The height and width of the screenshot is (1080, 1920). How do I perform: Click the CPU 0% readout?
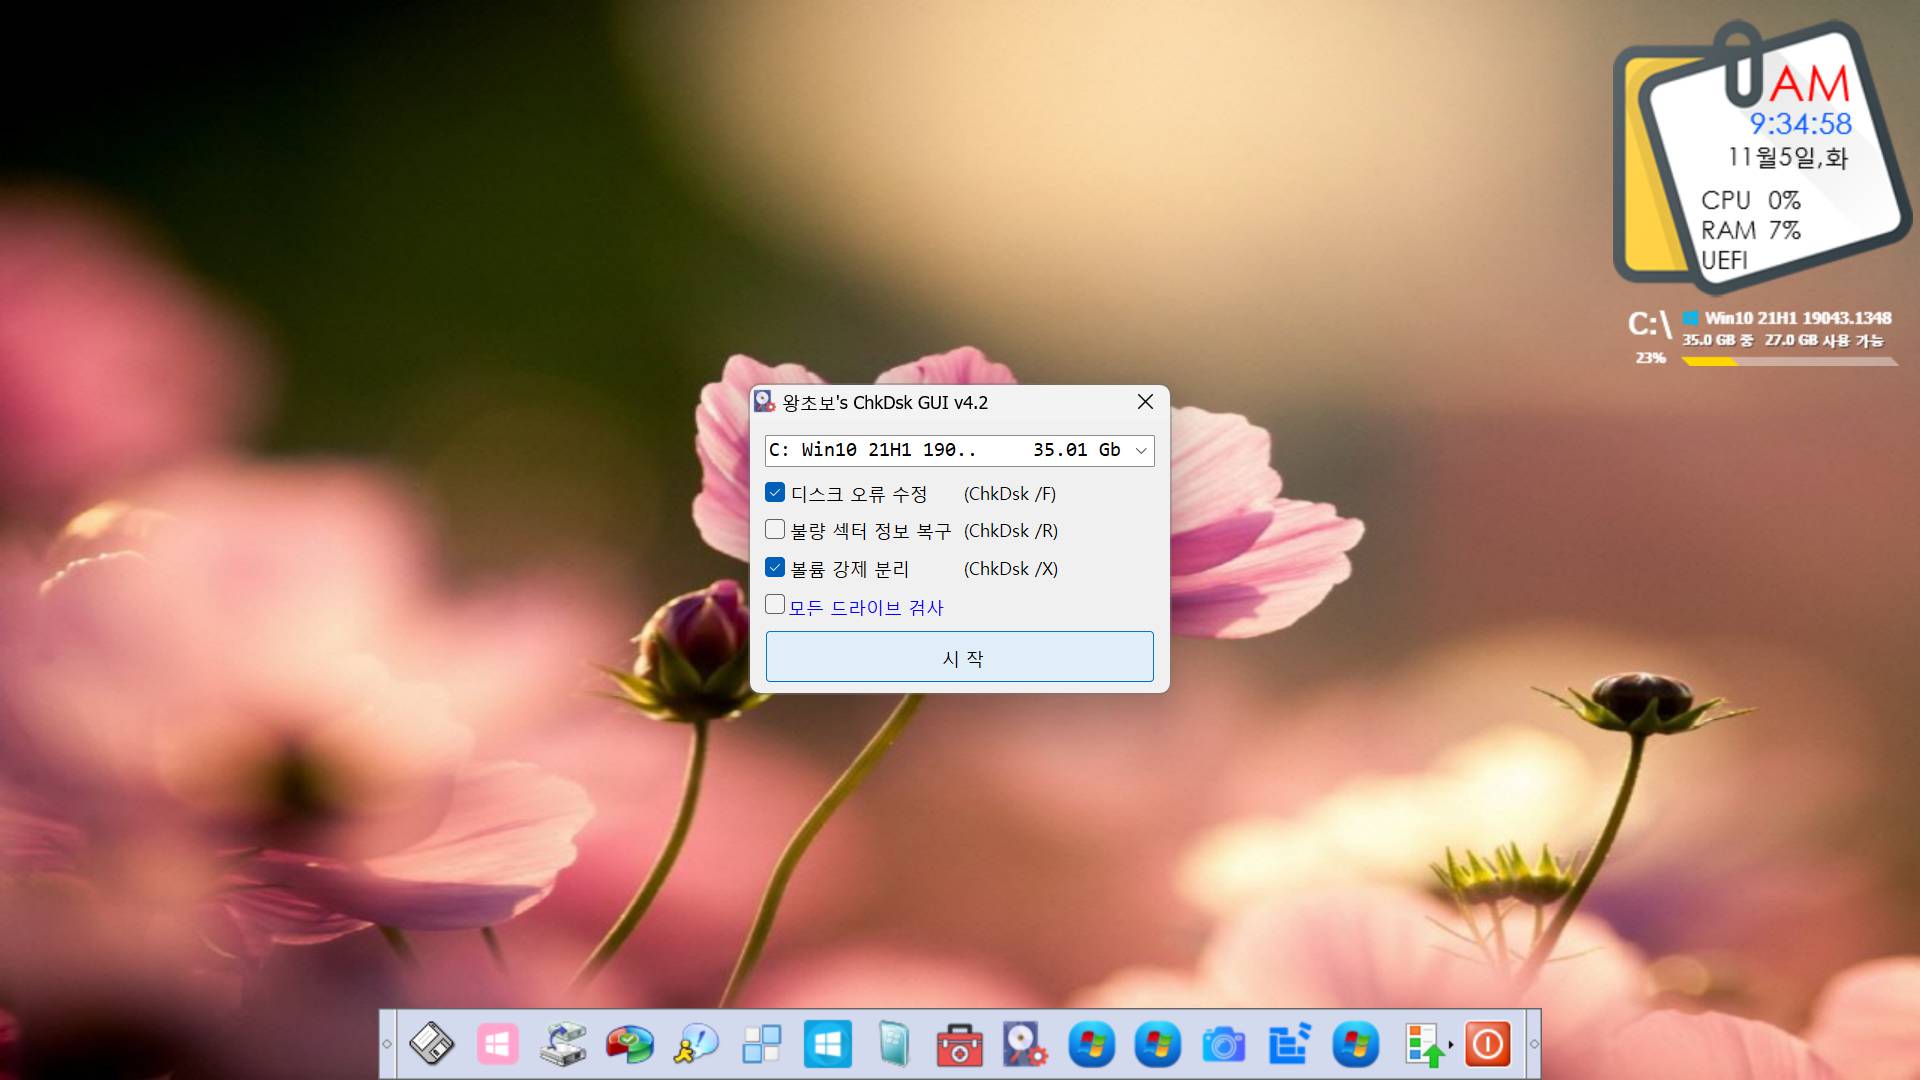[x=1751, y=200]
